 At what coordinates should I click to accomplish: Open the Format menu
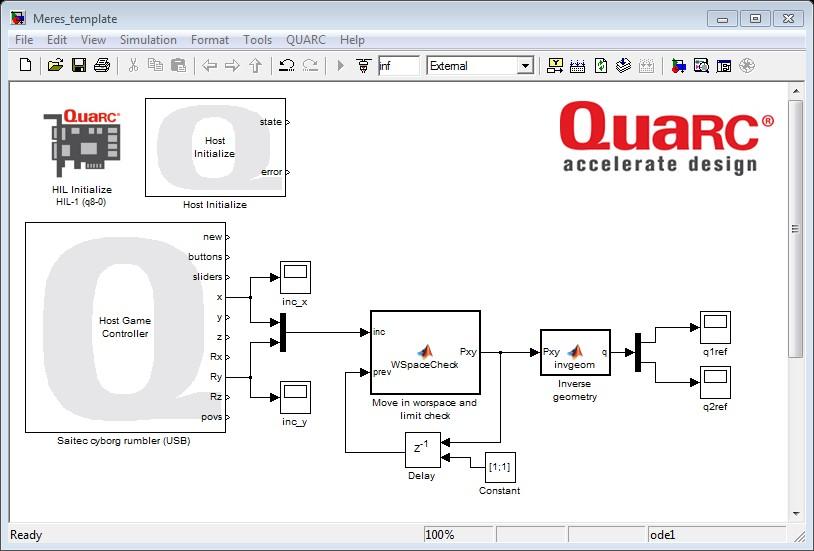210,40
